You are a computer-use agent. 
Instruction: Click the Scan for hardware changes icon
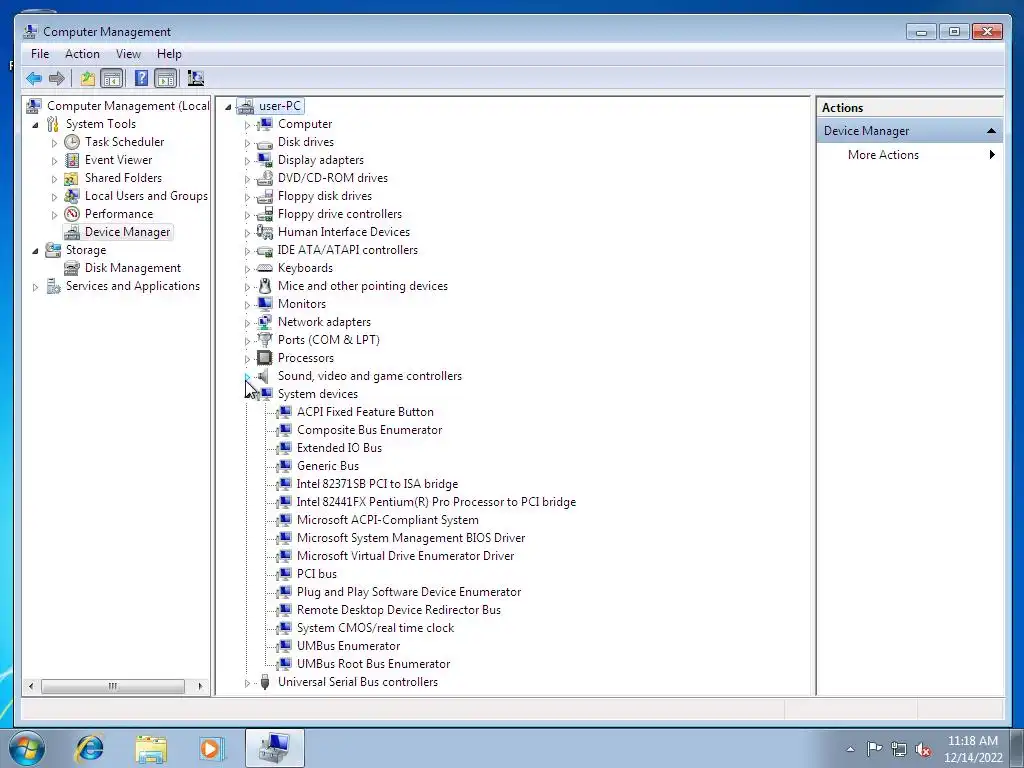(x=196, y=79)
